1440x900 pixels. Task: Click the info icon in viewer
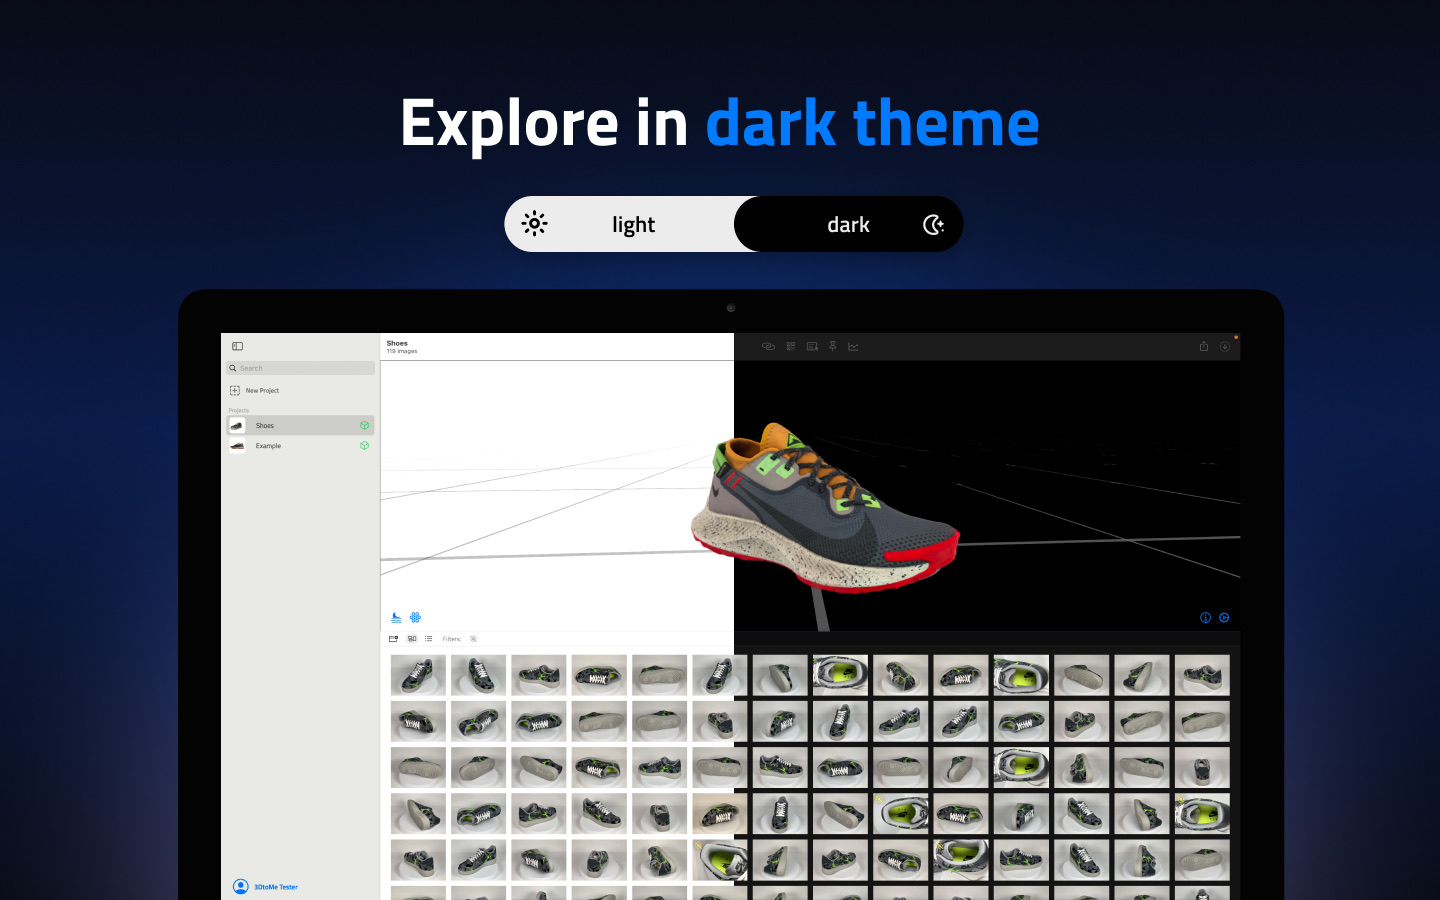pos(1205,617)
